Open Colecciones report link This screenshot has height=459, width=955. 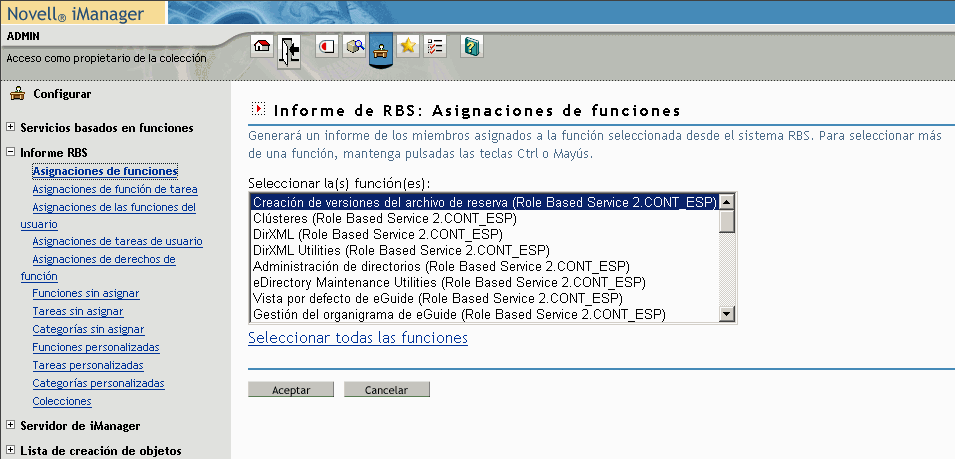click(62, 401)
